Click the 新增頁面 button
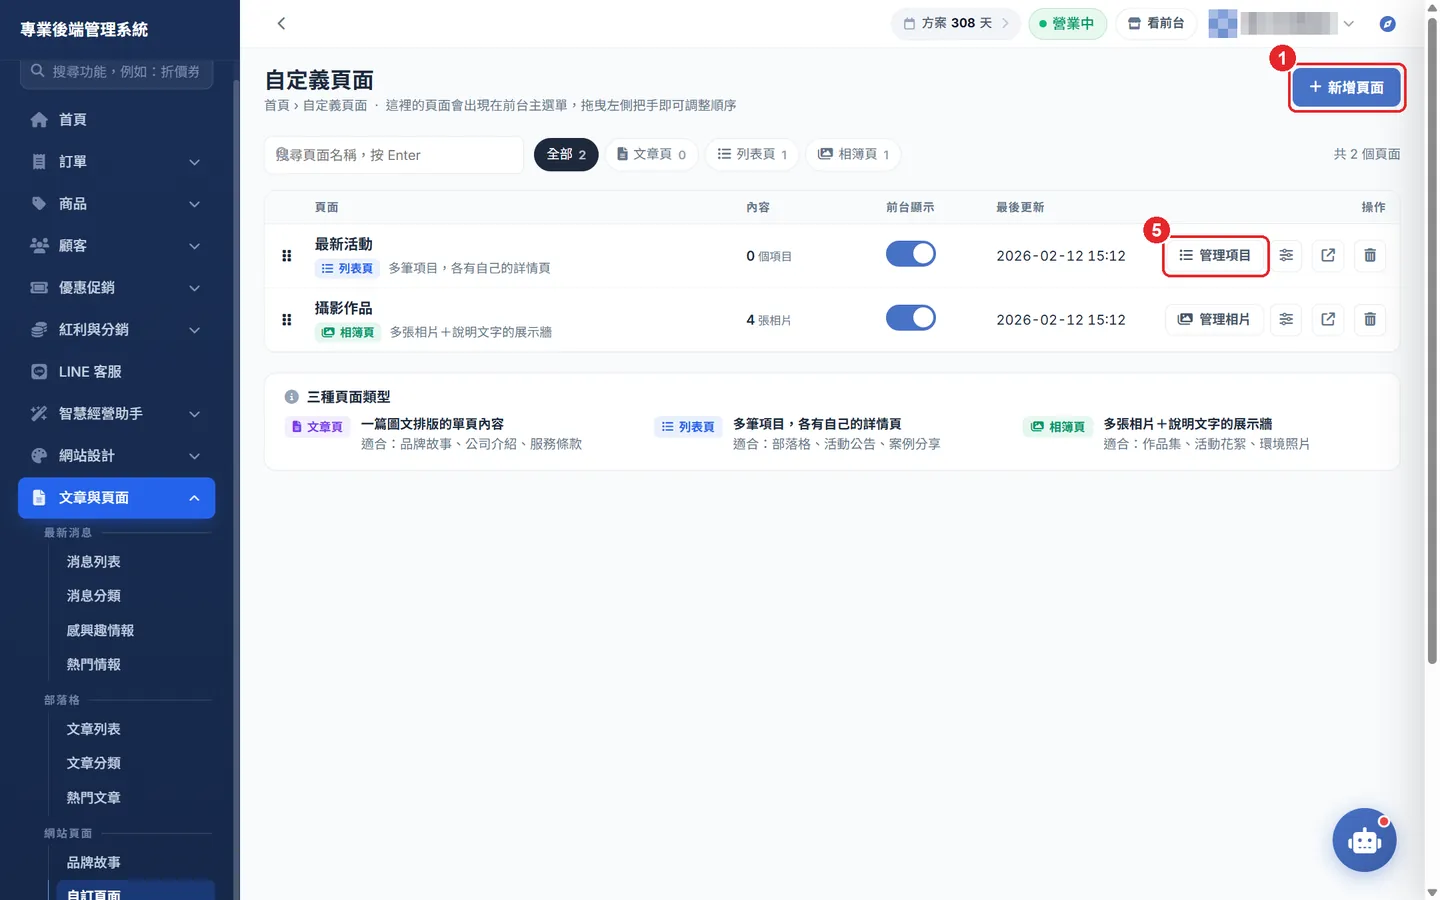This screenshot has width=1440, height=900. pyautogui.click(x=1346, y=88)
